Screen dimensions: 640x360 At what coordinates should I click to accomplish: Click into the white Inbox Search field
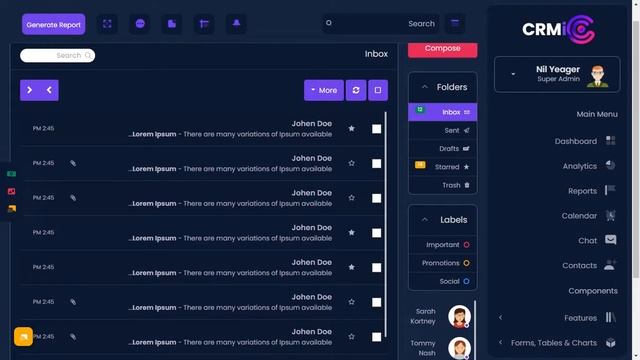58,56
